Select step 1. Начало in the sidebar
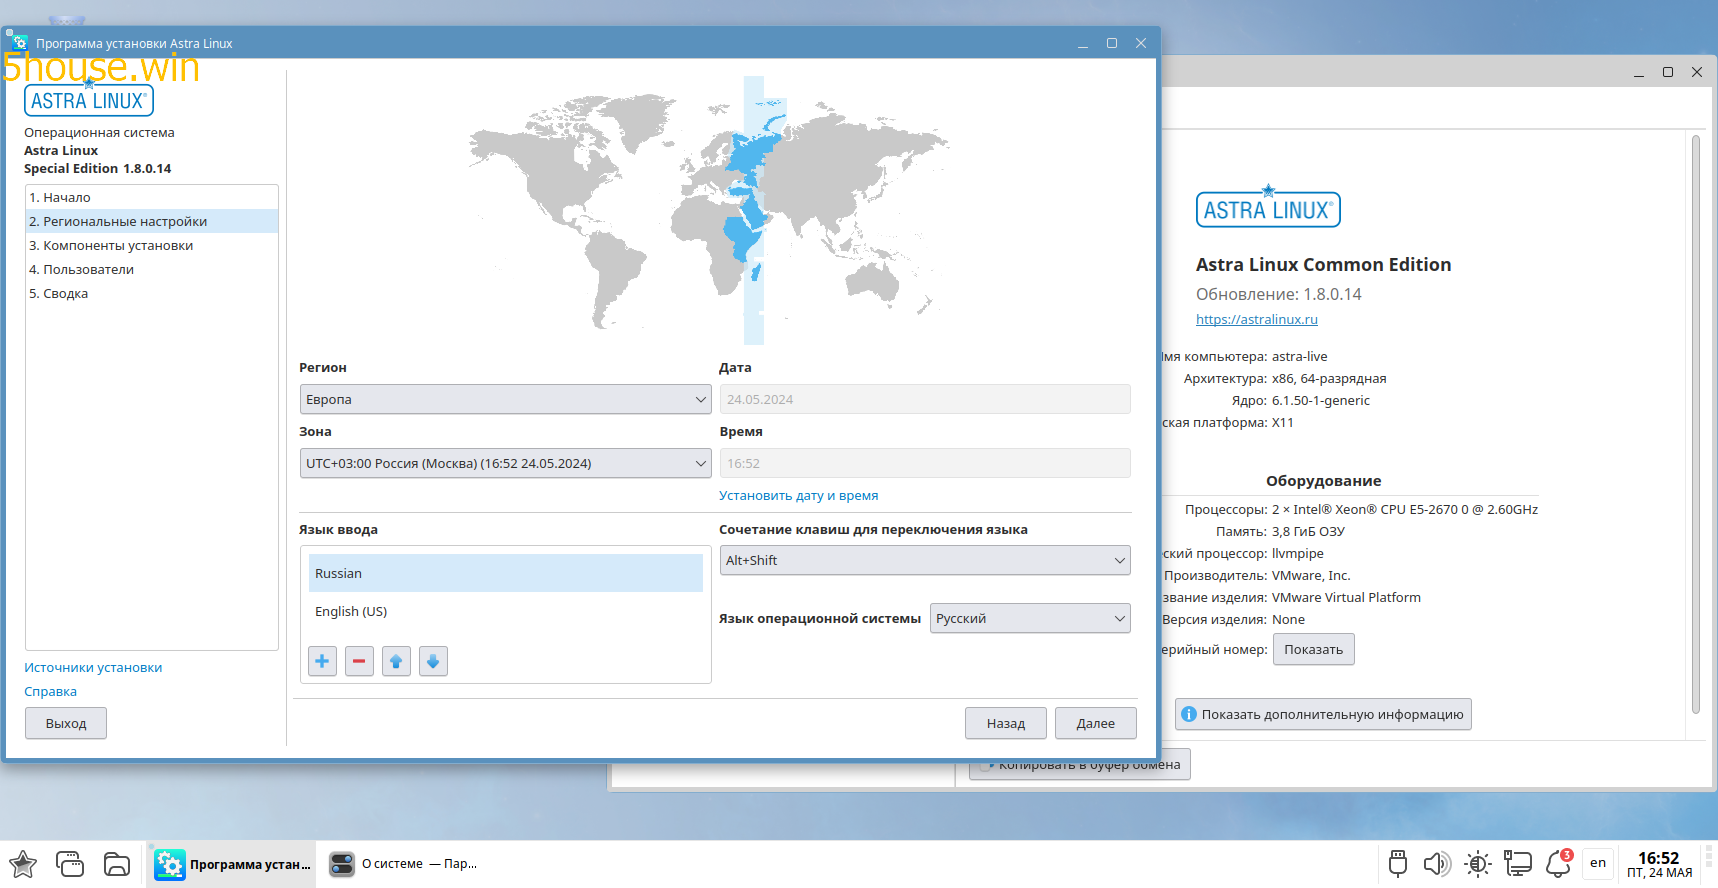Screen dimensions: 1718x888 pos(152,197)
